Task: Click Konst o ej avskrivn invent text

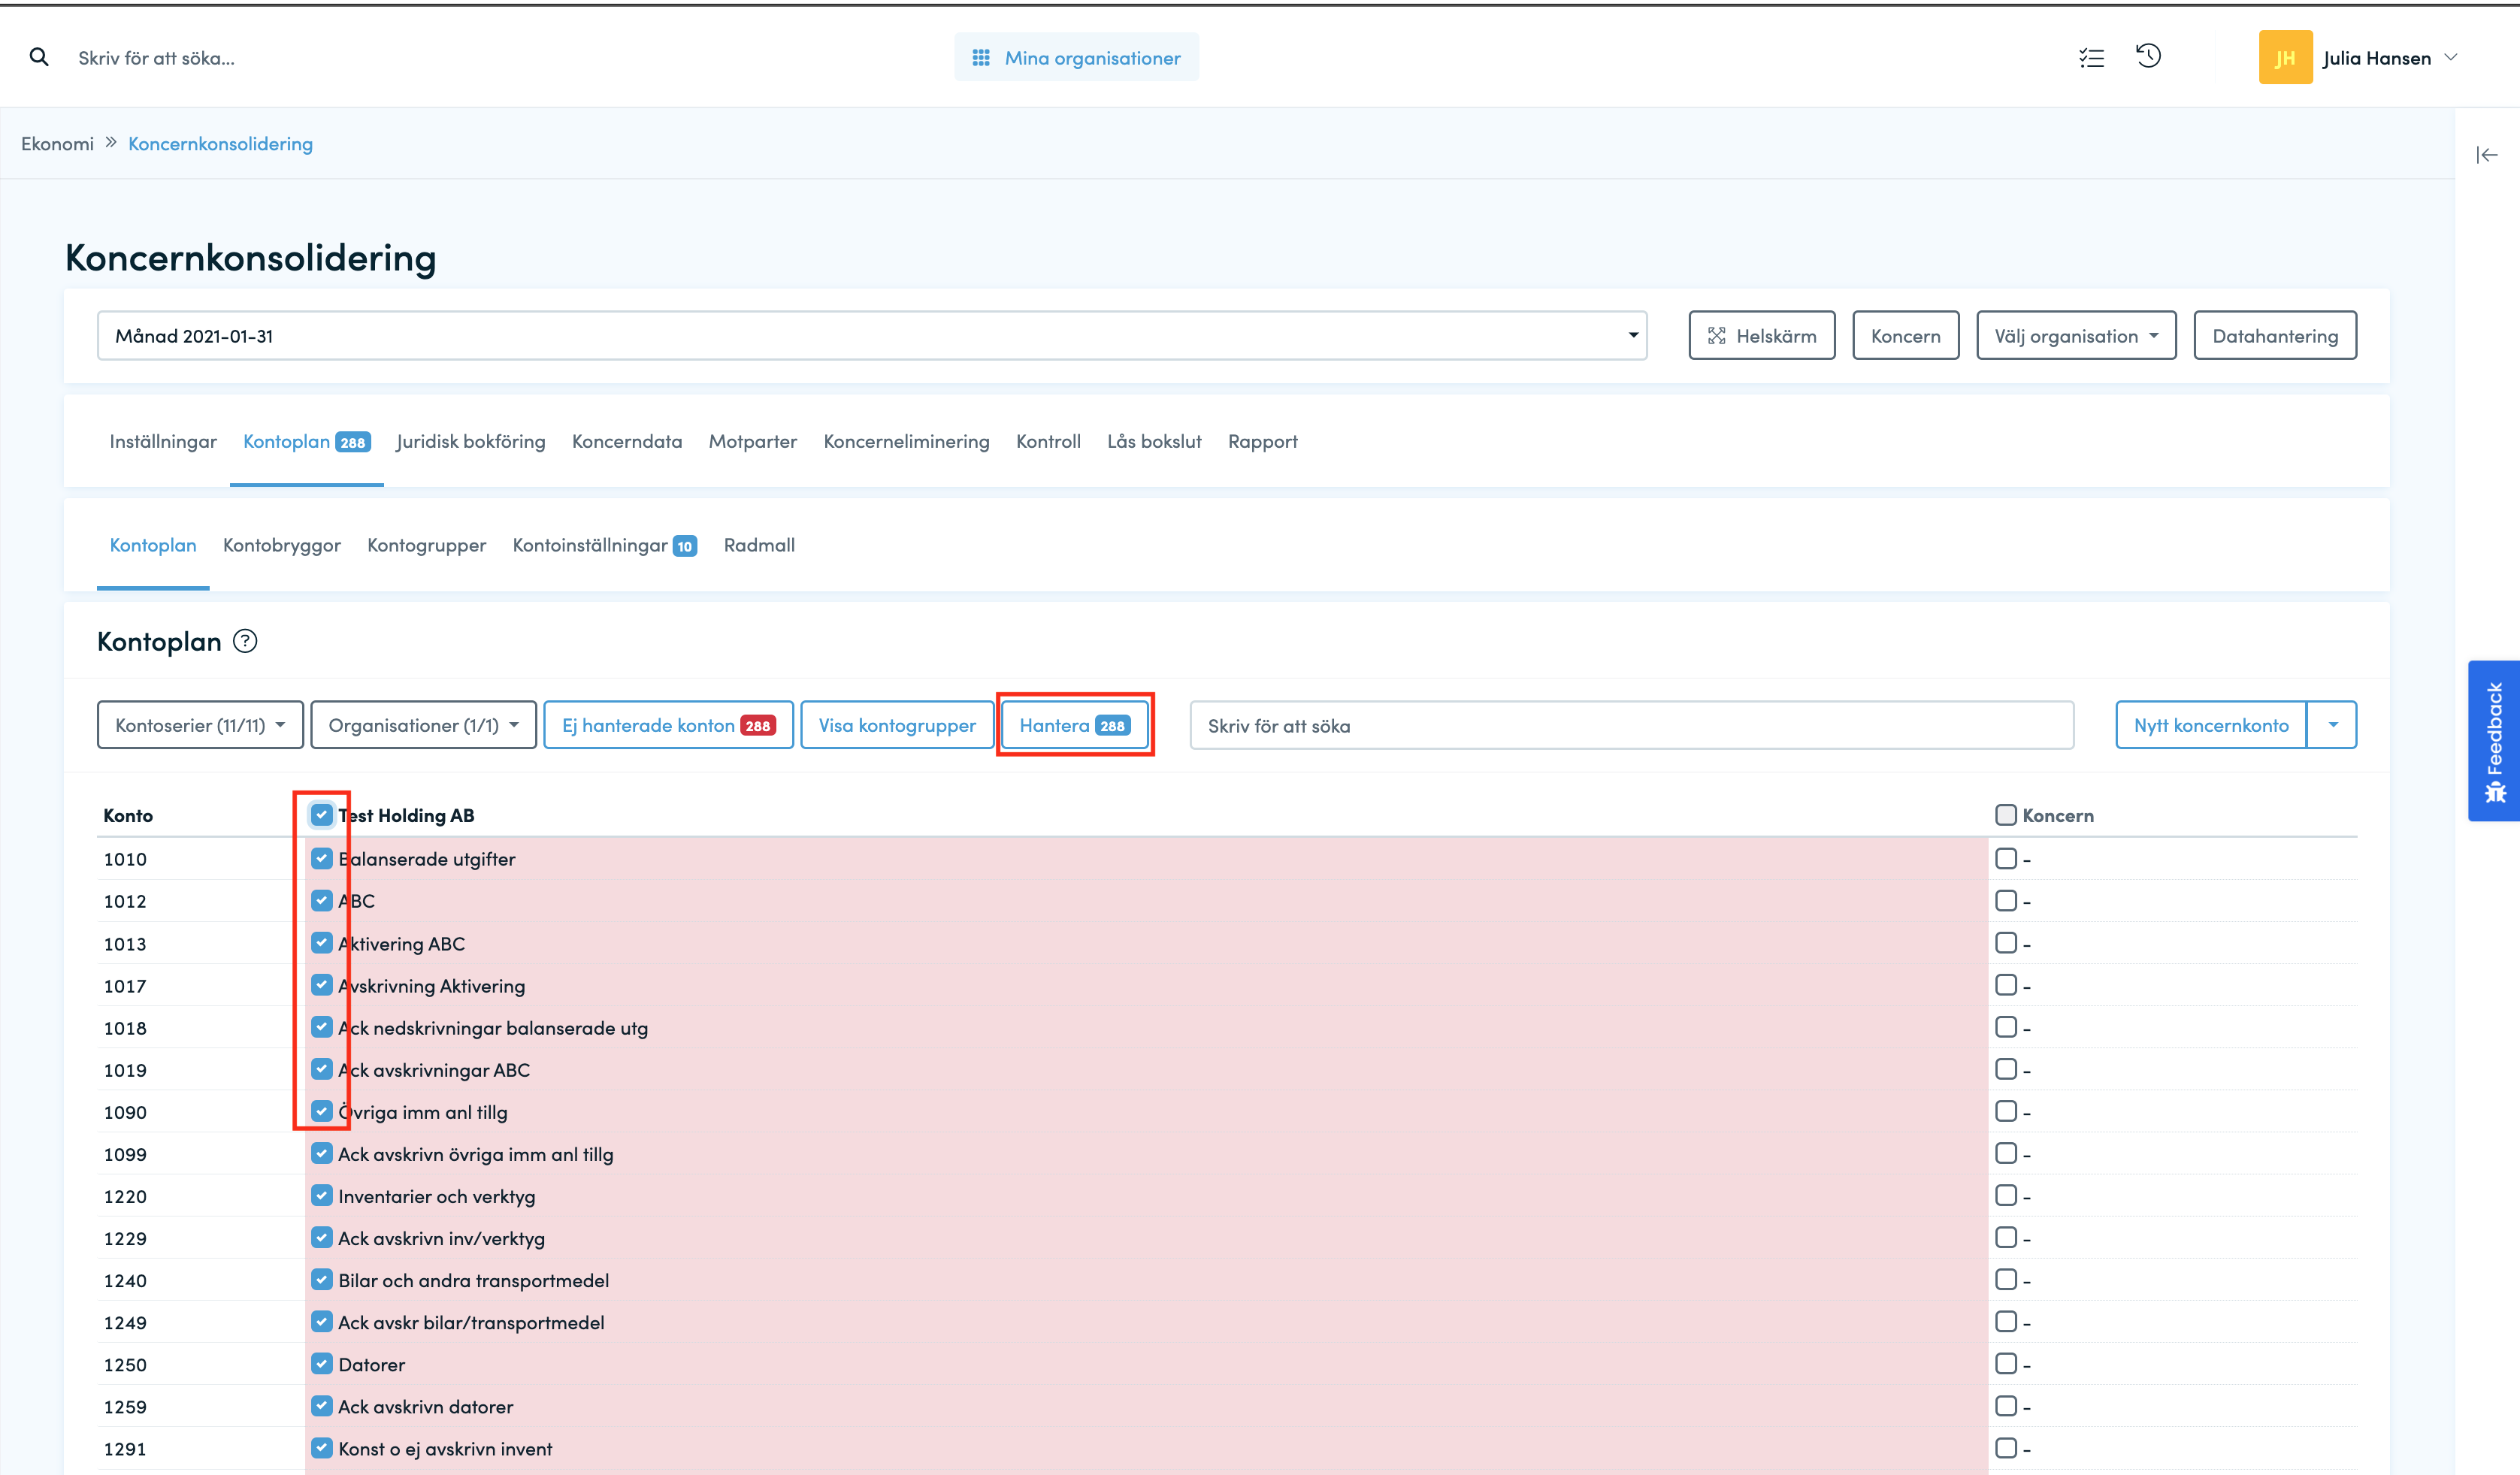Action: (445, 1448)
